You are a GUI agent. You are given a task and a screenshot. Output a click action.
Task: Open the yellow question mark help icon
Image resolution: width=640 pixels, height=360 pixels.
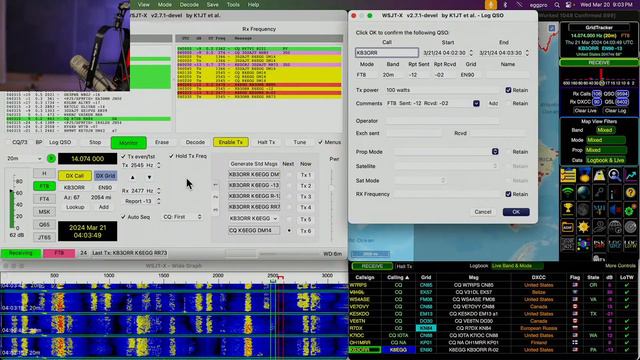click(x=631, y=193)
